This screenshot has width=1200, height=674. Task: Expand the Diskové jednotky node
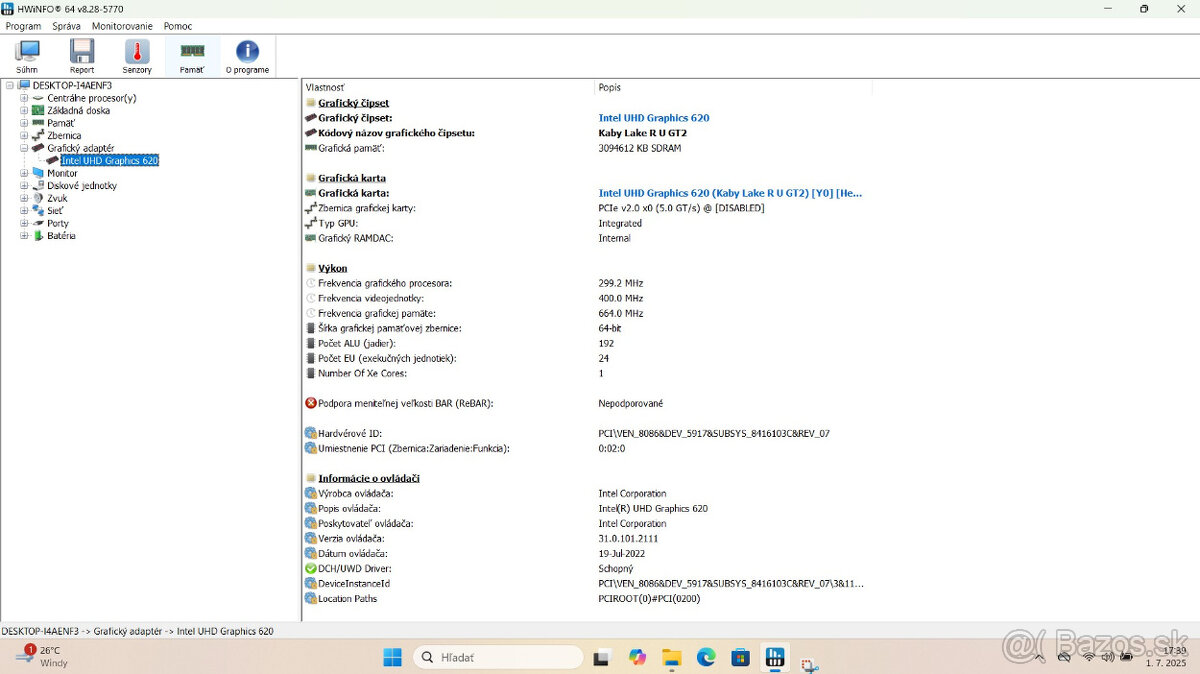coord(24,186)
